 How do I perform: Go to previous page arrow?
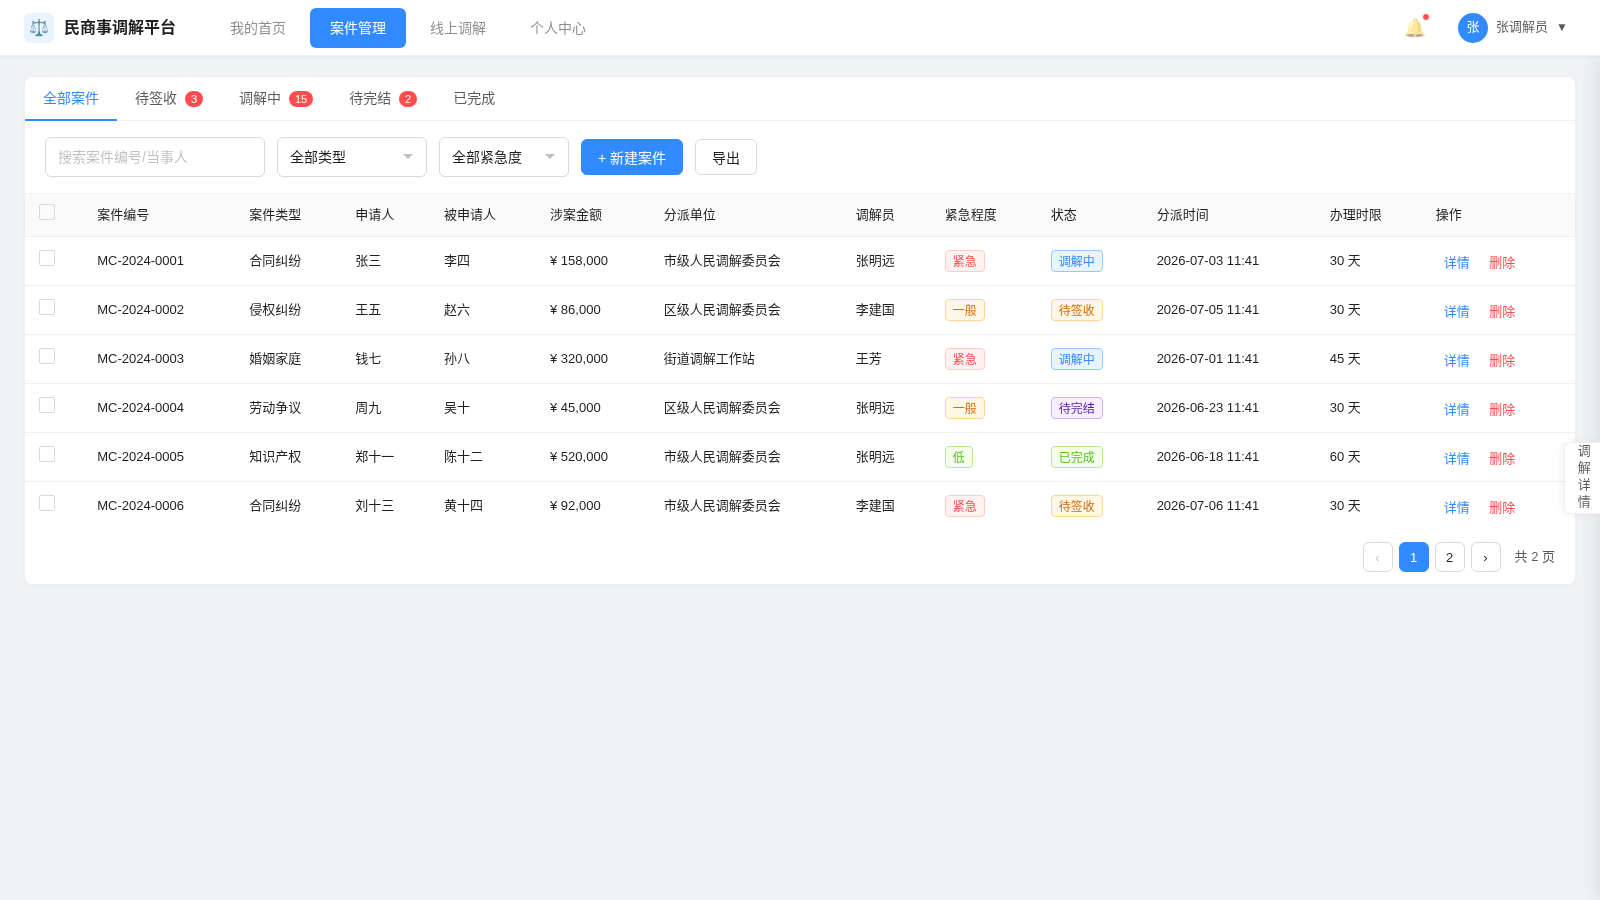1377,557
